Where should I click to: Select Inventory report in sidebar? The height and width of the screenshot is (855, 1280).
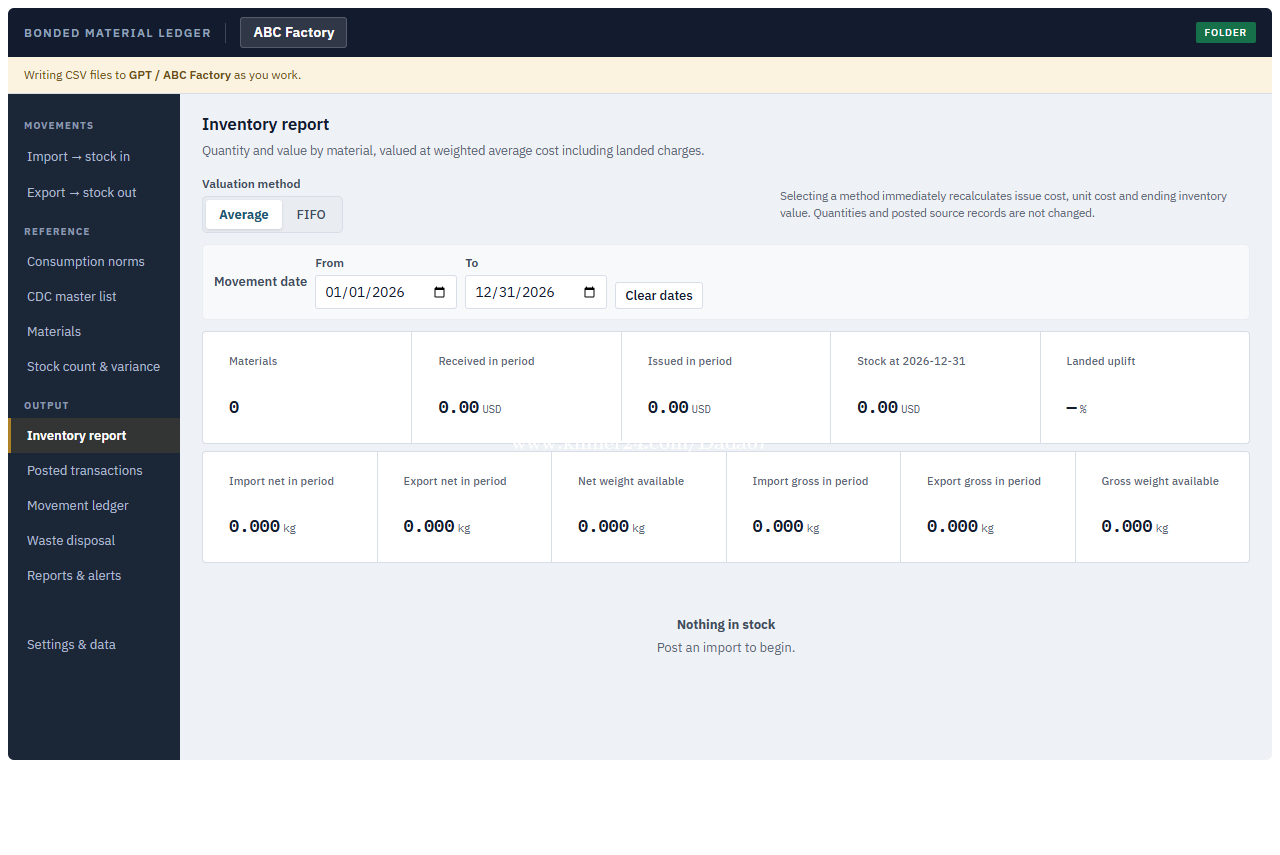94,436
